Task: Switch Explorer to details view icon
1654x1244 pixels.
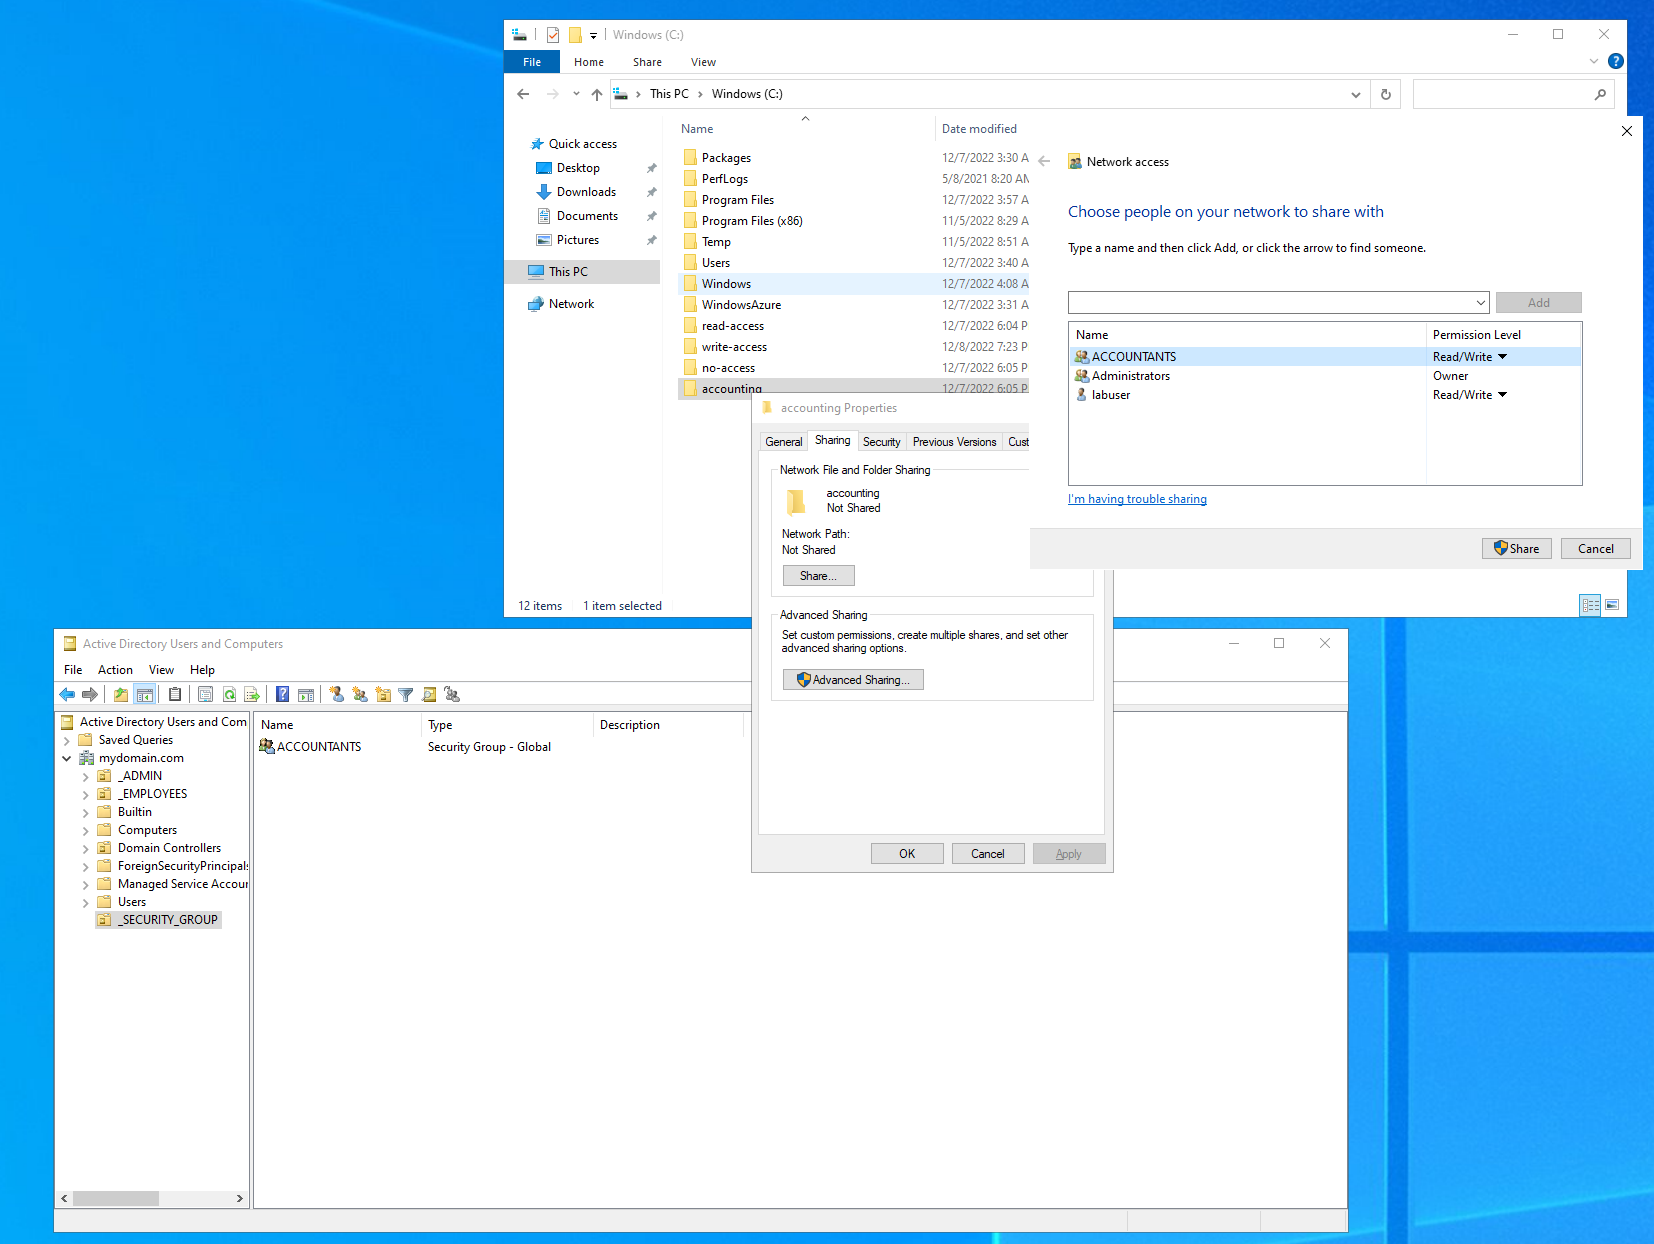Action: click(x=1590, y=605)
